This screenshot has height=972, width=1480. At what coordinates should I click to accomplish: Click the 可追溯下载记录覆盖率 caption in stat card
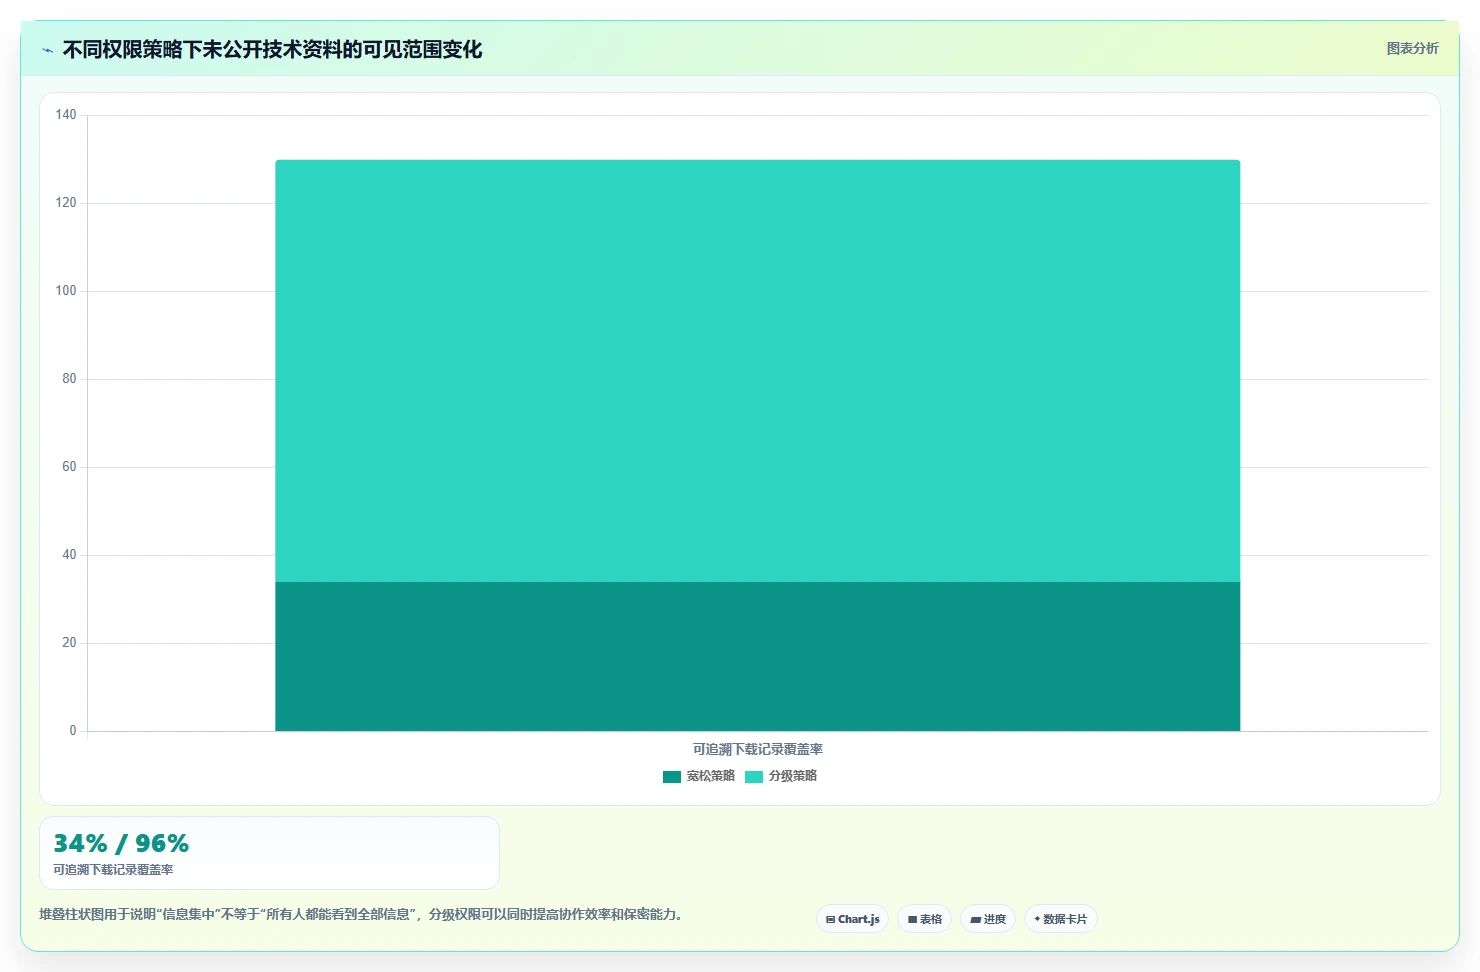tap(113, 870)
